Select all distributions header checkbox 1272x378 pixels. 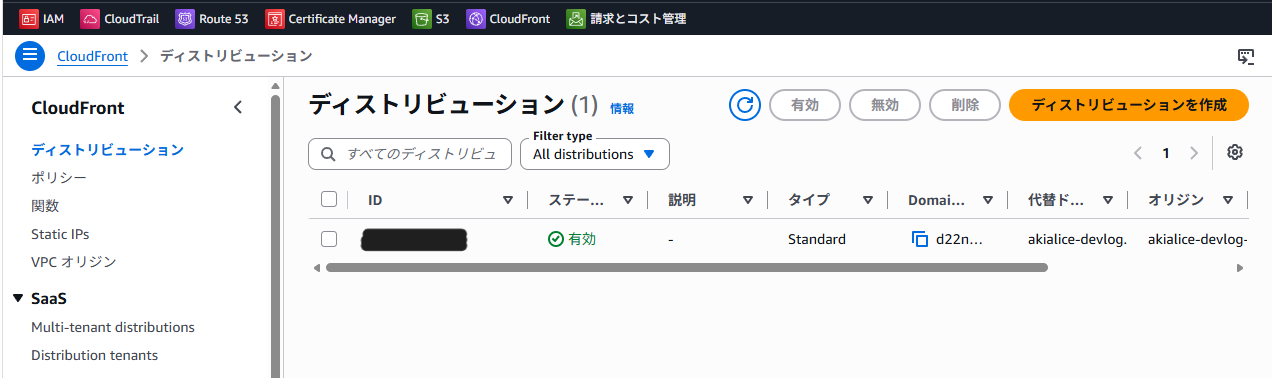(x=329, y=199)
